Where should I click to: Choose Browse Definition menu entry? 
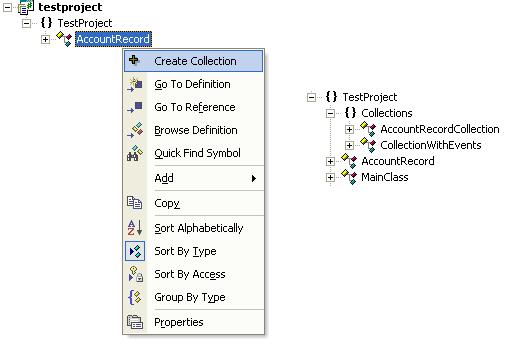tap(193, 130)
